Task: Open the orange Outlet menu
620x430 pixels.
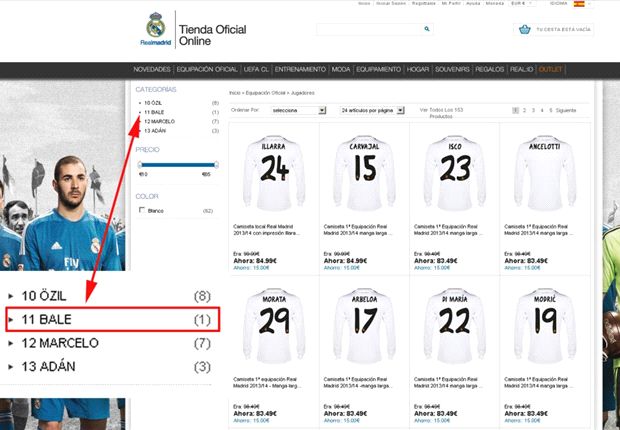Action: pos(550,69)
